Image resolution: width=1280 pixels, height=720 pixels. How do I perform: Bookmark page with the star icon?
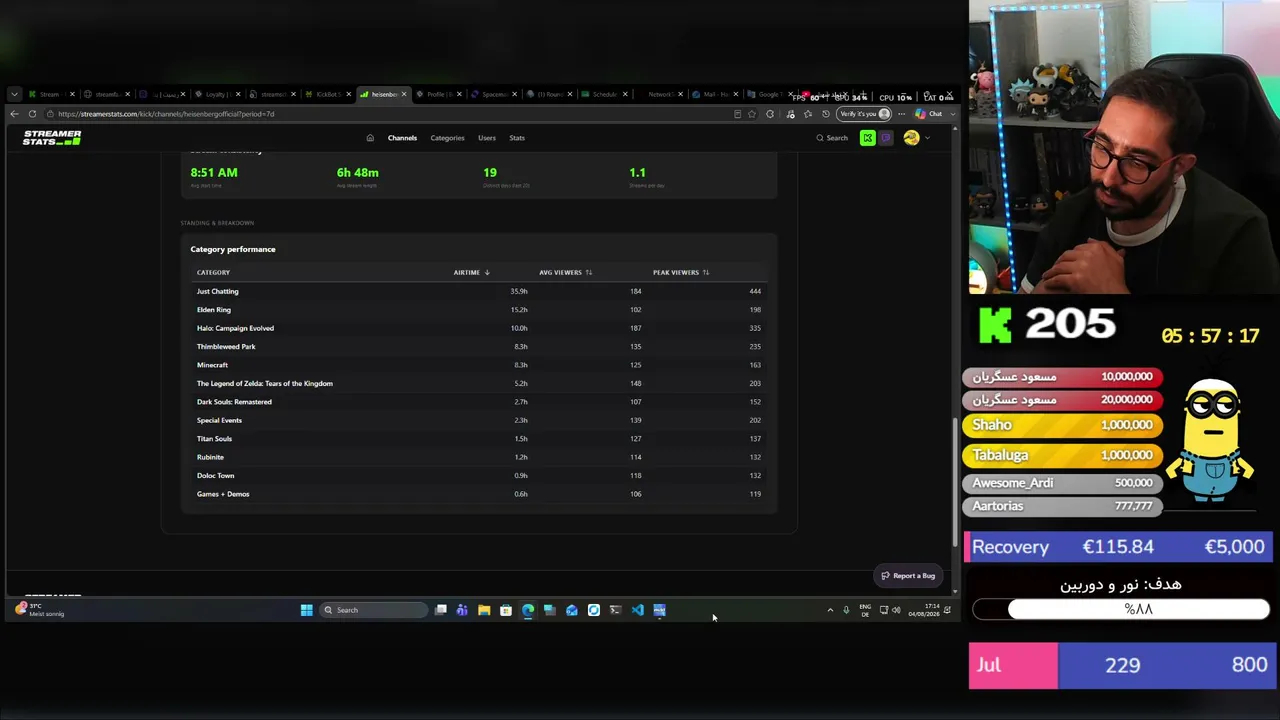tap(752, 114)
